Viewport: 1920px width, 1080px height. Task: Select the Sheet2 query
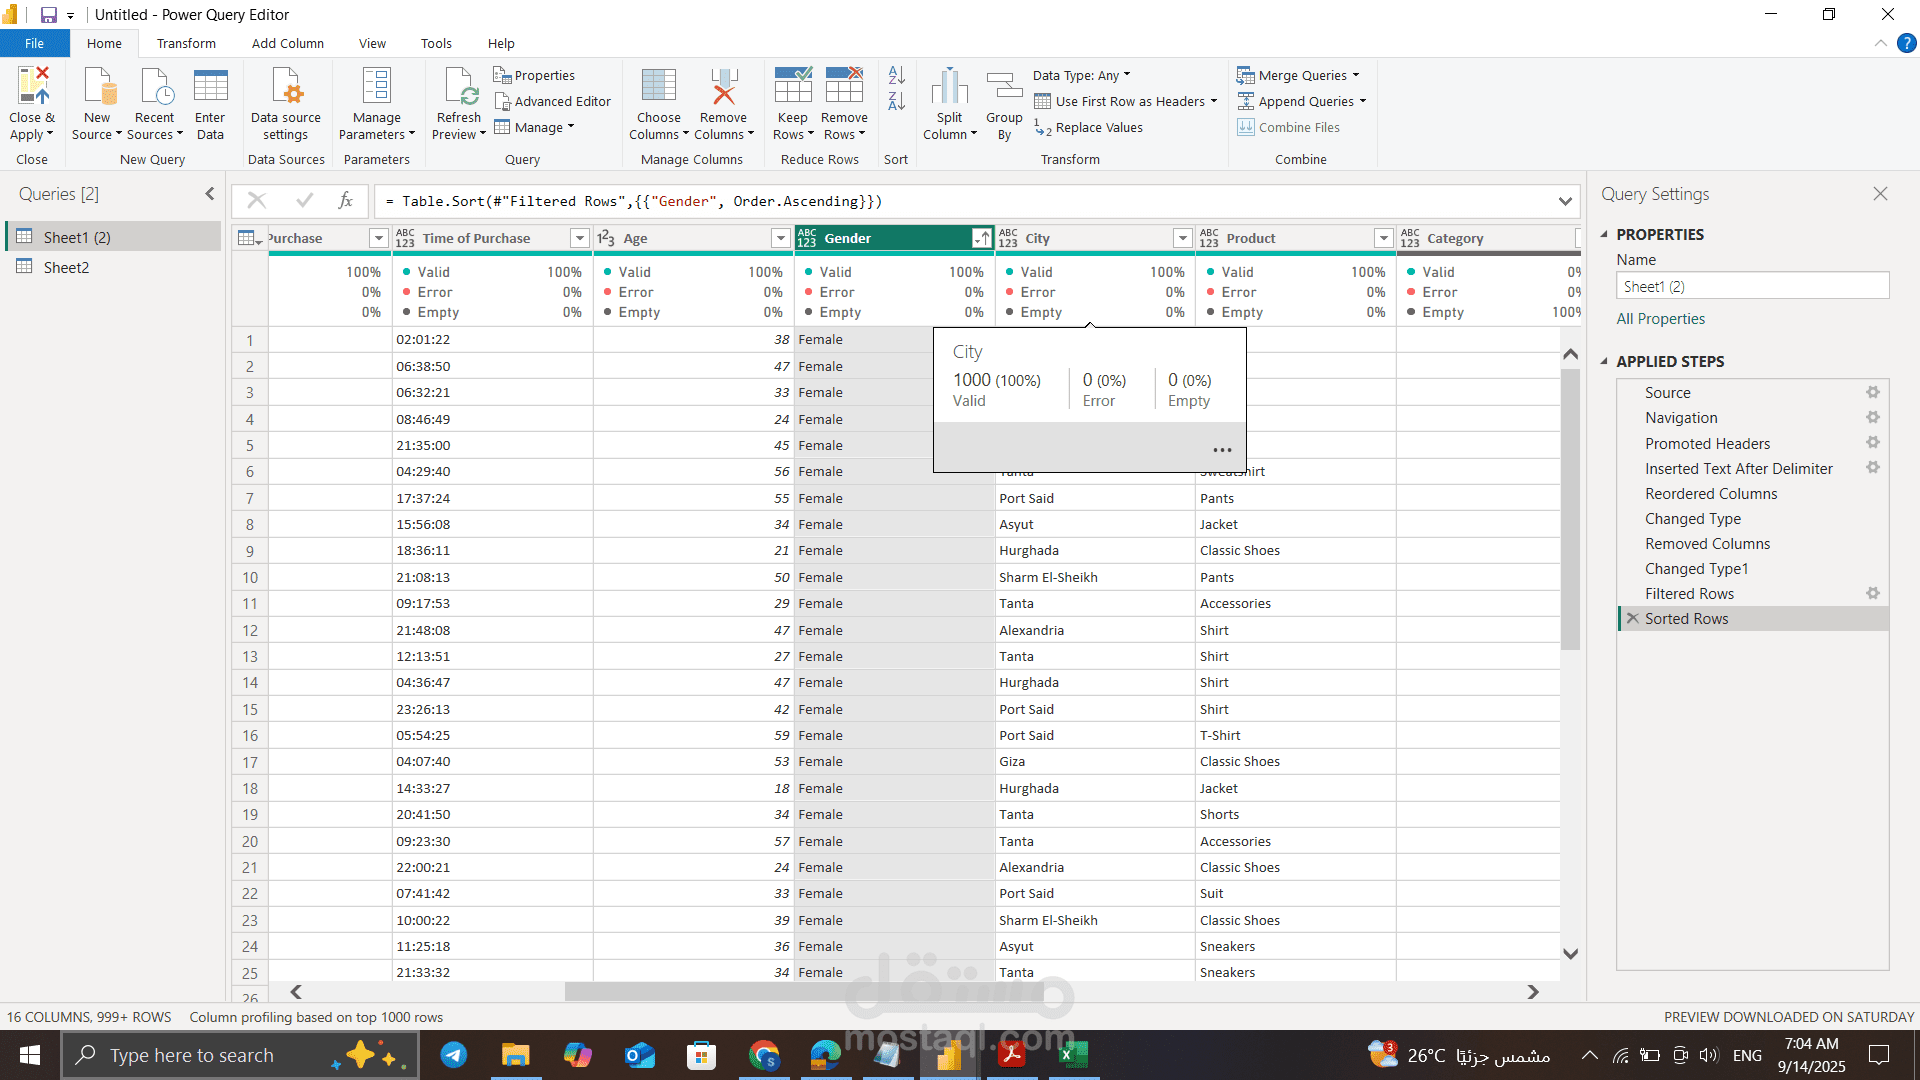click(x=66, y=267)
